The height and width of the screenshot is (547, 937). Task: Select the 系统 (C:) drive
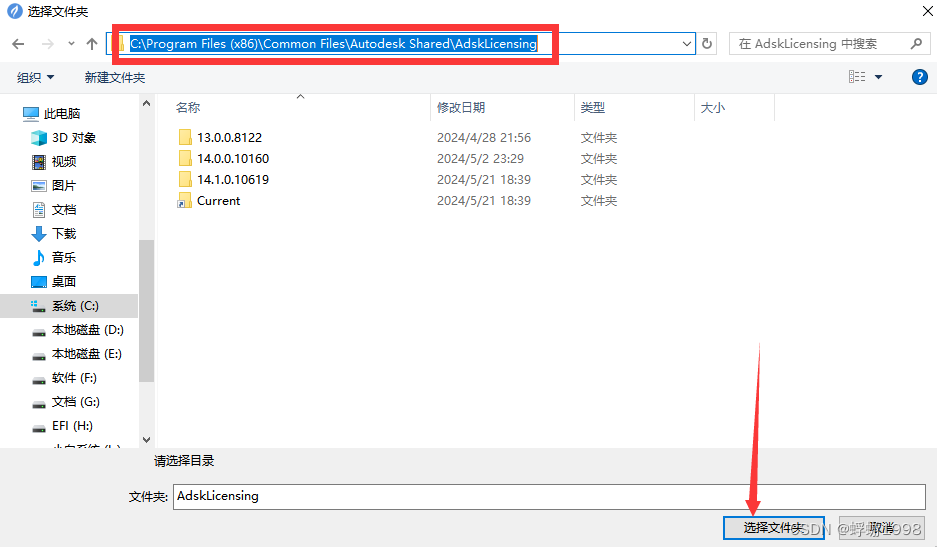(69, 305)
